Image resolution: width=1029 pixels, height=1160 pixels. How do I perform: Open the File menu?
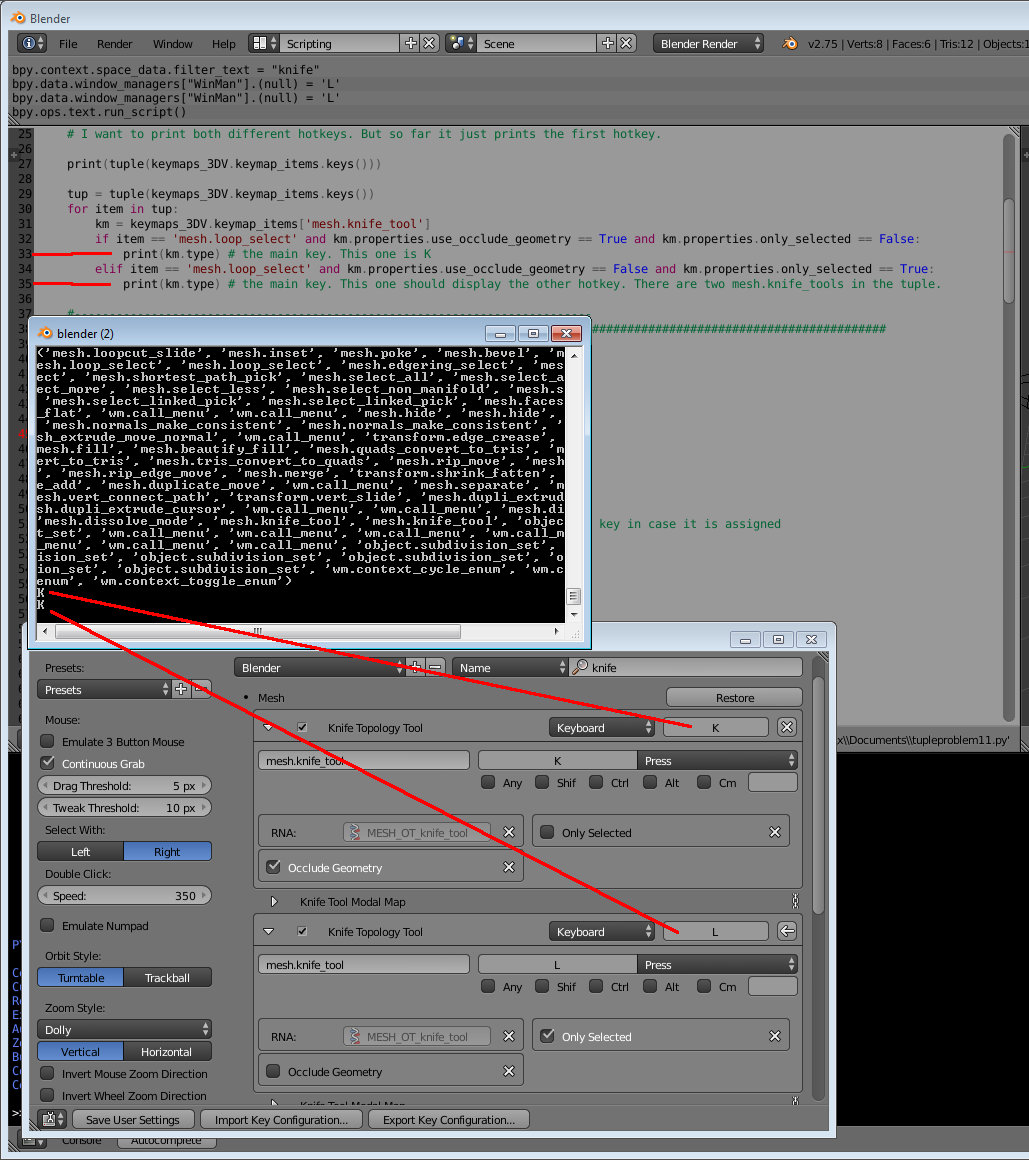[68, 44]
